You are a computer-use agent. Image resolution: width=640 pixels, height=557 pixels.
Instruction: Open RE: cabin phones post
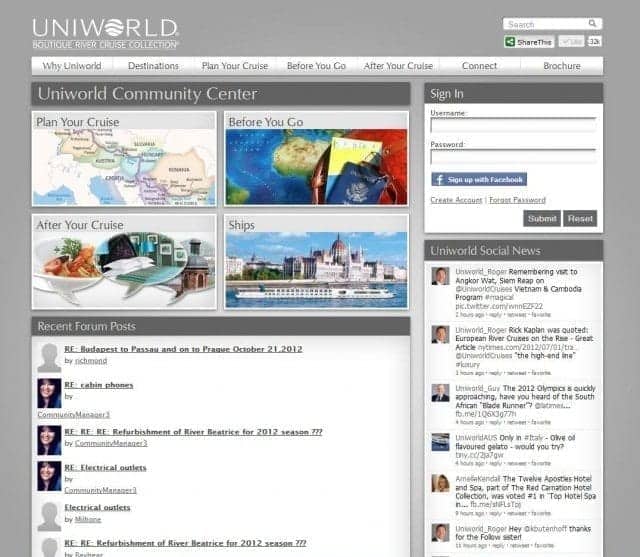pyautogui.click(x=99, y=385)
